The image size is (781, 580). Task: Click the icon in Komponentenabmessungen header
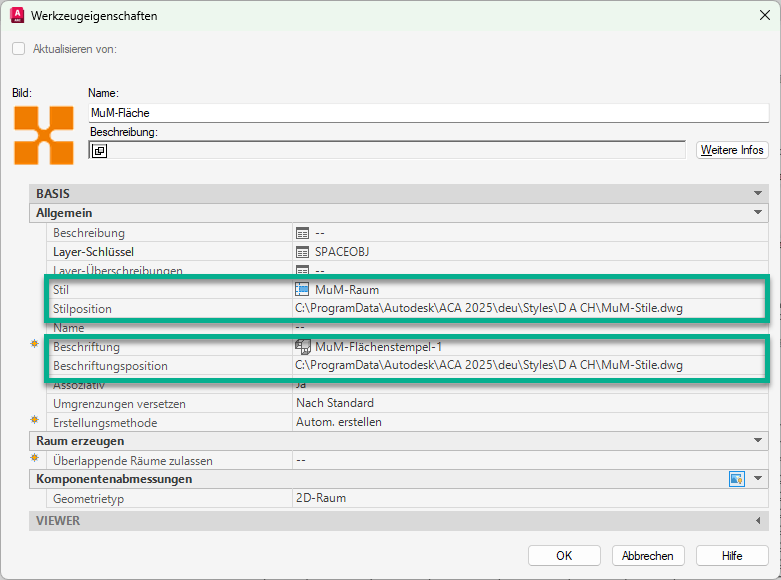tap(737, 480)
